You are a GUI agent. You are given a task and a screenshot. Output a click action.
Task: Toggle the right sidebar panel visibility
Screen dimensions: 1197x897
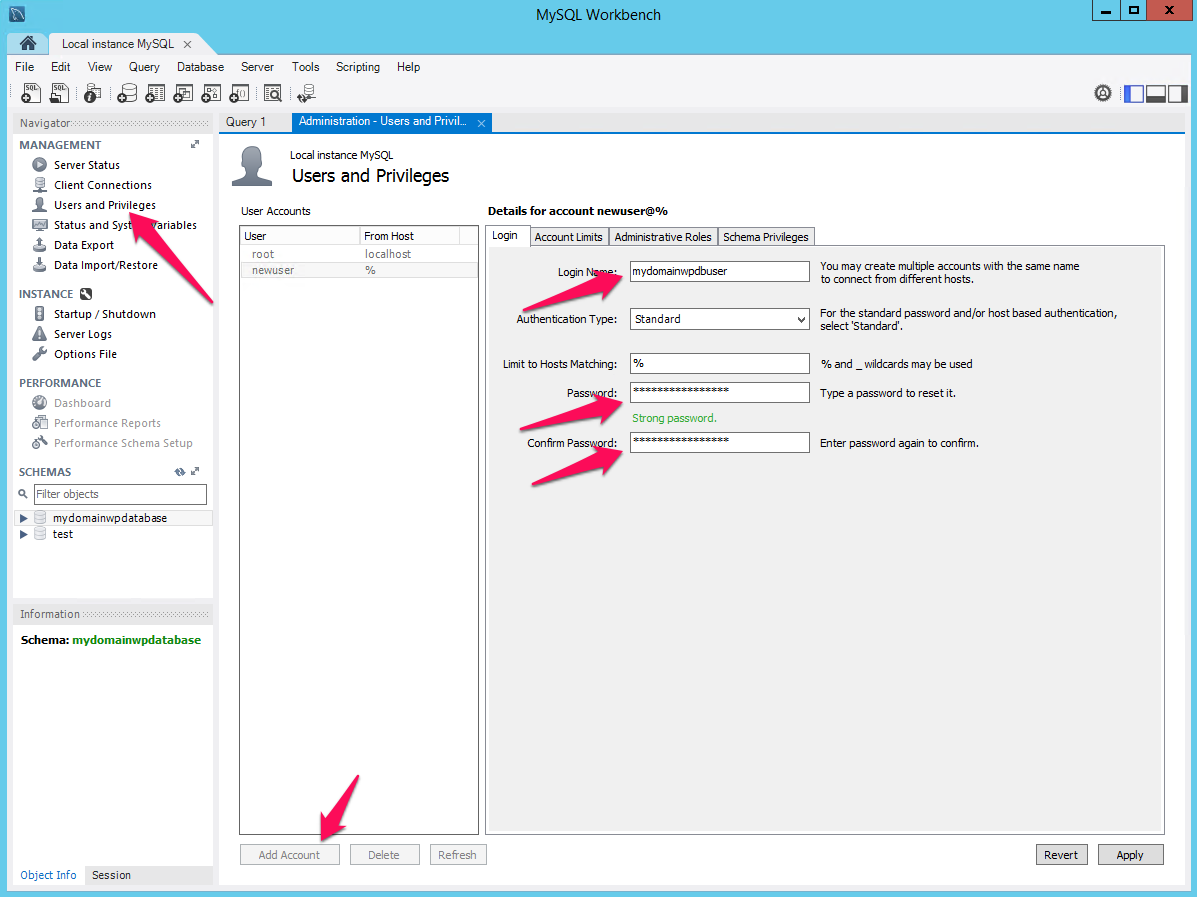coord(1178,93)
